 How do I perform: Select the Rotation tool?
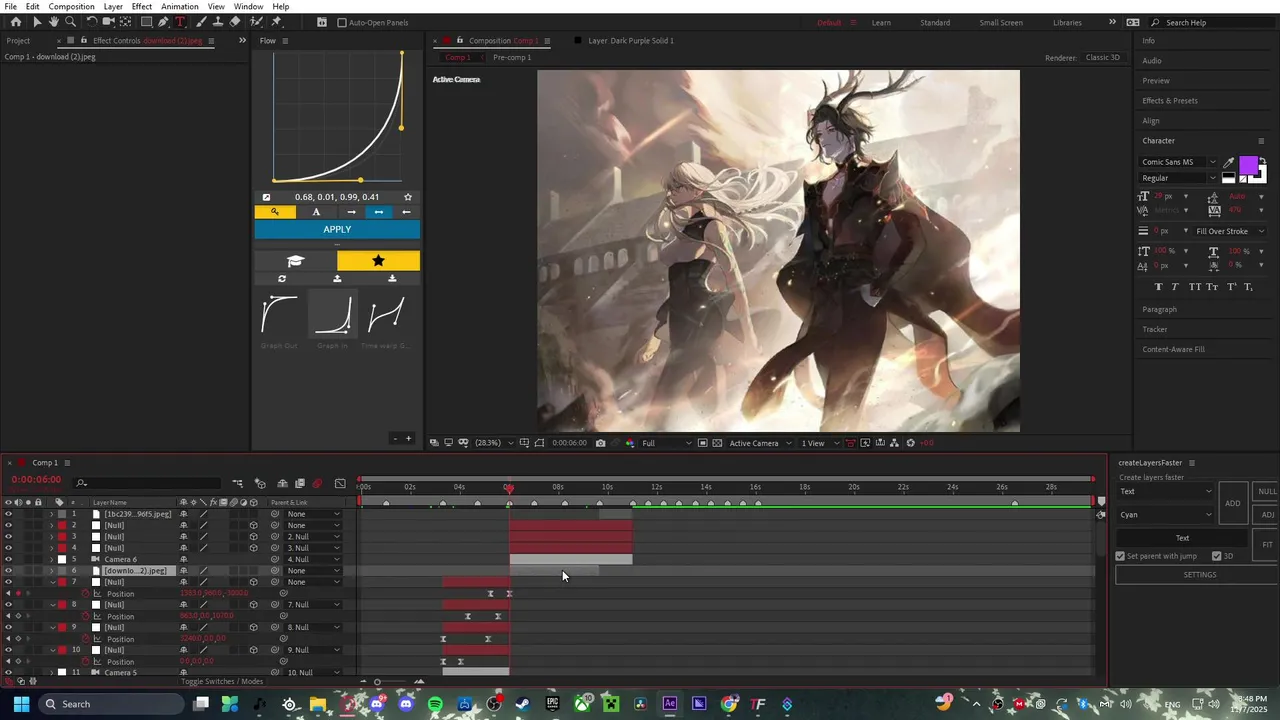coord(92,22)
